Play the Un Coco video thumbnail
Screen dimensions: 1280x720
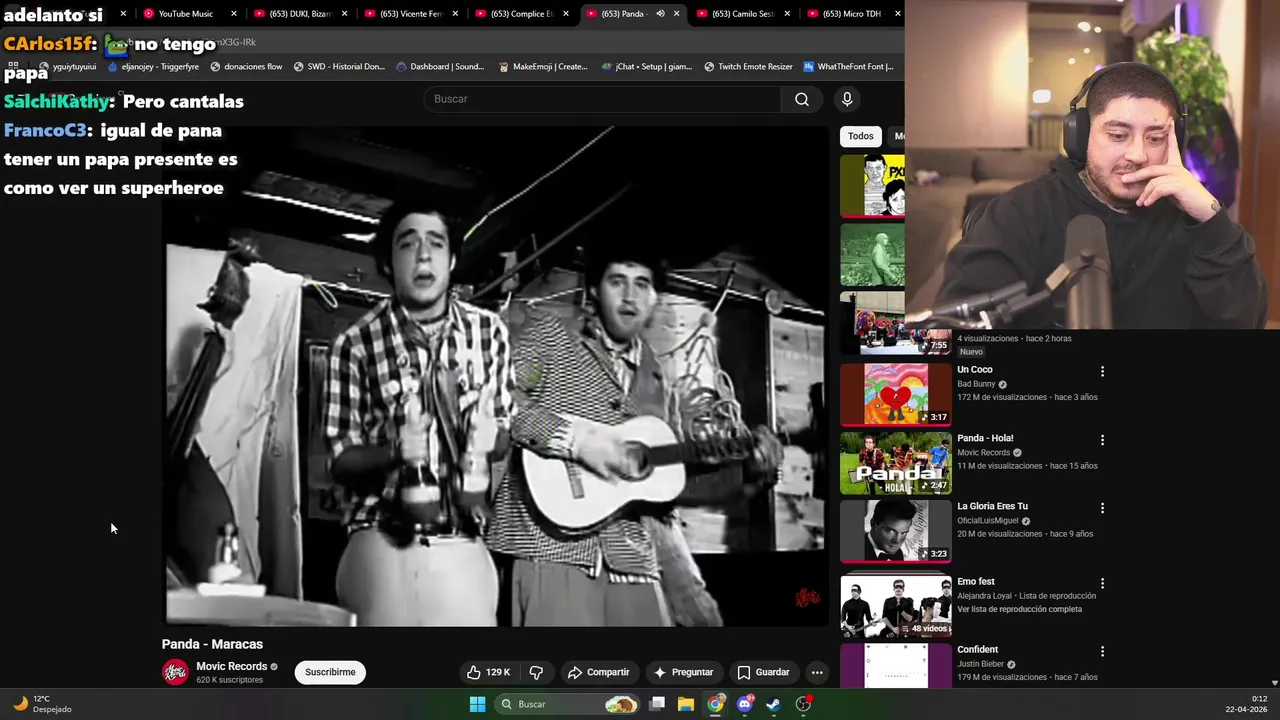point(896,395)
